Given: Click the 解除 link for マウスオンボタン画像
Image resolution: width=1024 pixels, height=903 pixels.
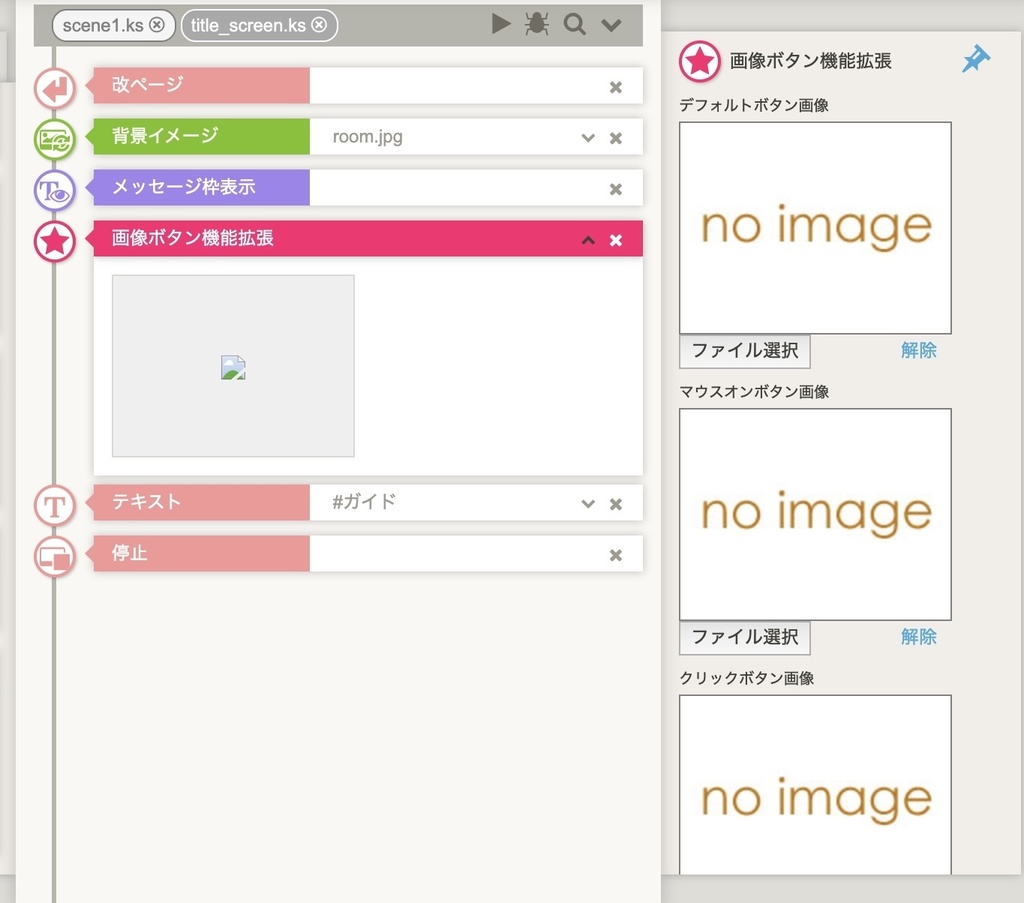Looking at the screenshot, I should click(x=919, y=637).
